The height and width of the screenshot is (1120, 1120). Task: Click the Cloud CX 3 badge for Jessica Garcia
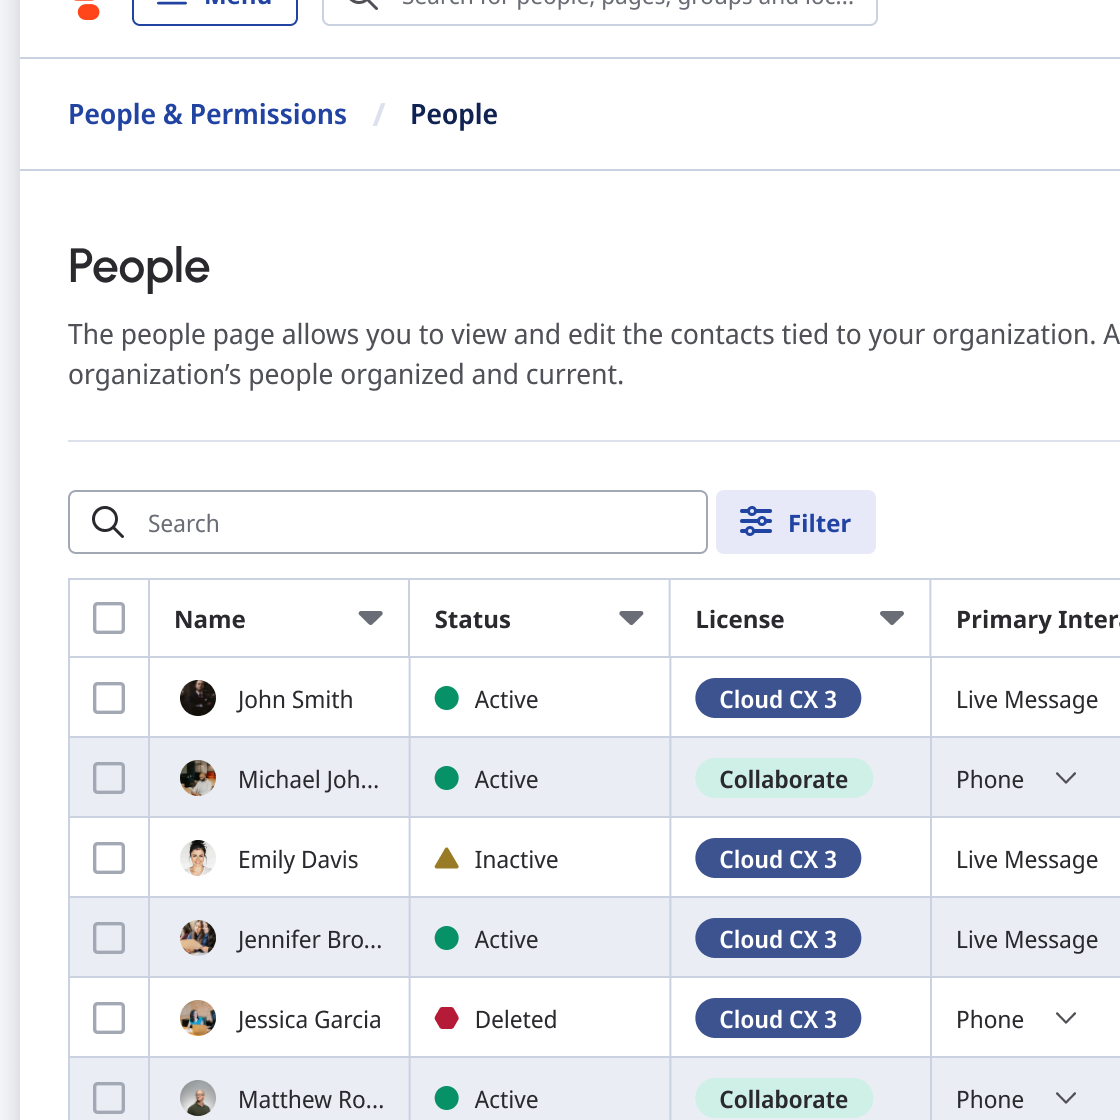pyautogui.click(x=778, y=1019)
